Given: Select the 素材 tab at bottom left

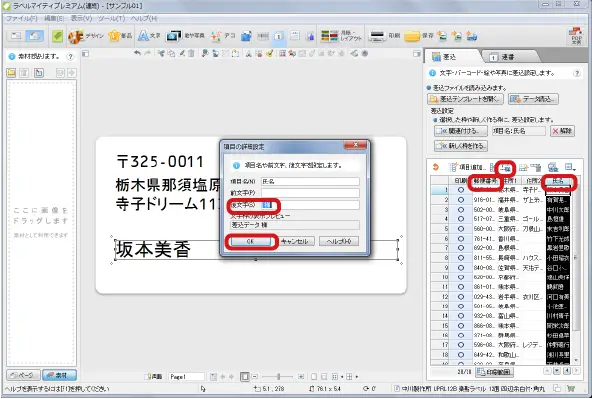Looking at the screenshot, I should pos(59,375).
